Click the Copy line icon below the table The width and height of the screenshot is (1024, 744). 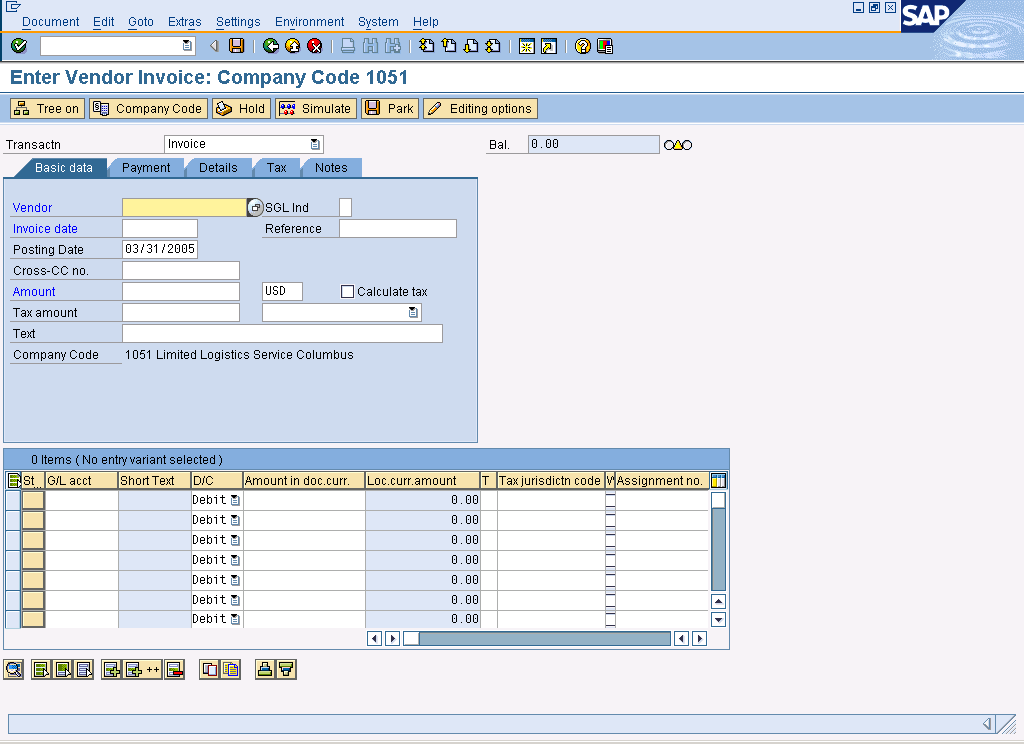[x=209, y=670]
